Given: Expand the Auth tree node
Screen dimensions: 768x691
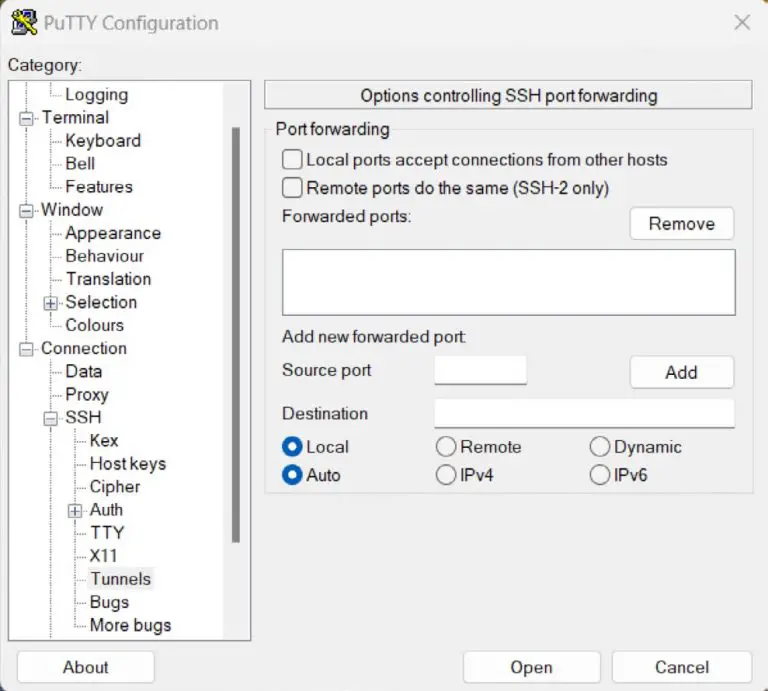Looking at the screenshot, I should click(75, 511).
